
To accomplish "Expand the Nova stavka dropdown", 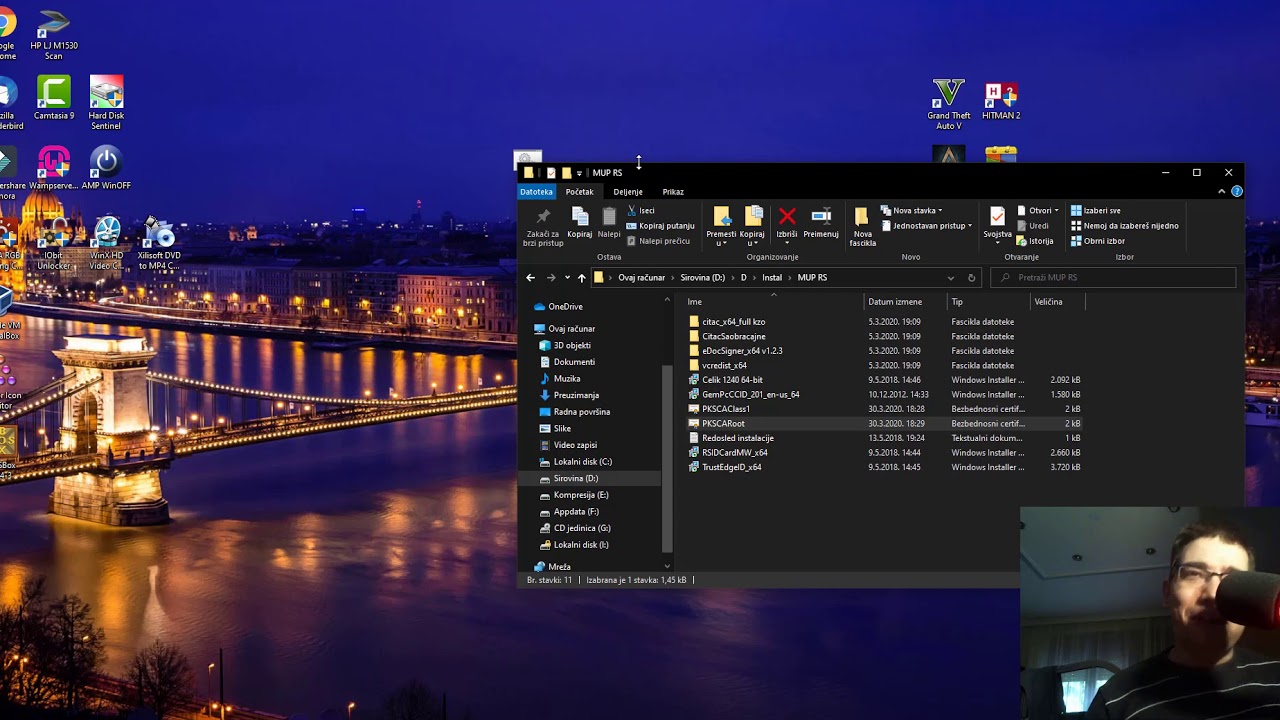I will tap(912, 211).
